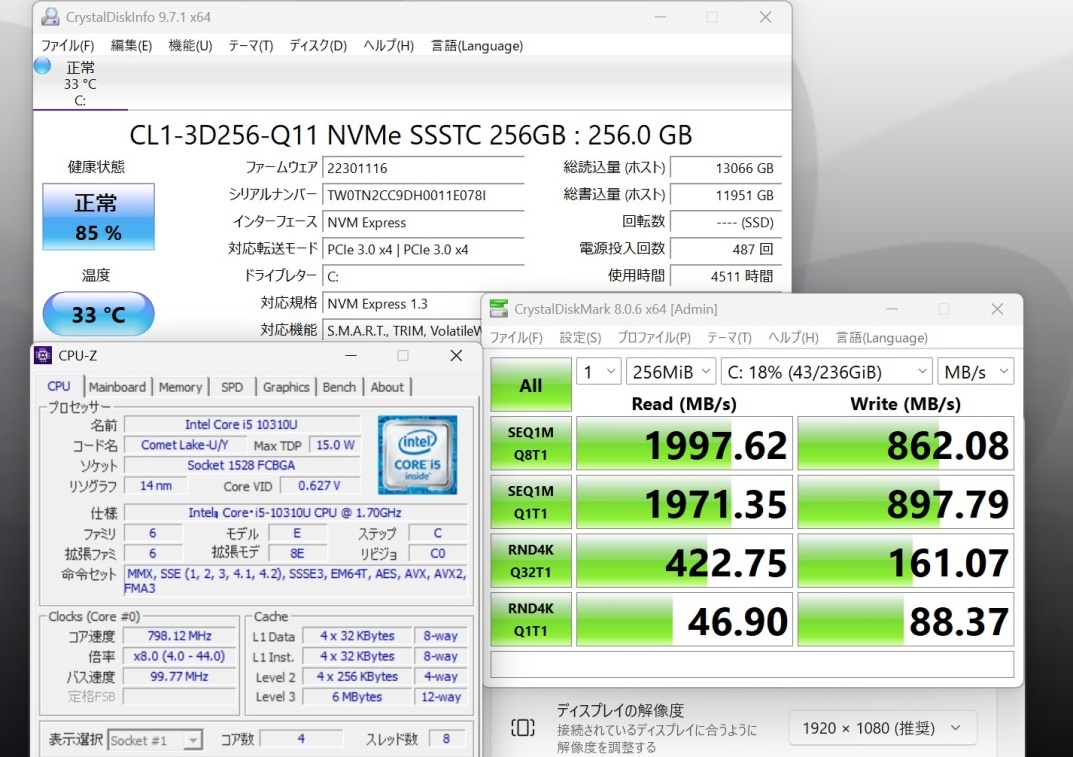The image size is (1073, 757).
Task: Open テーマ(T) menu in CrystalDiskInfo
Action: [x=250, y=46]
